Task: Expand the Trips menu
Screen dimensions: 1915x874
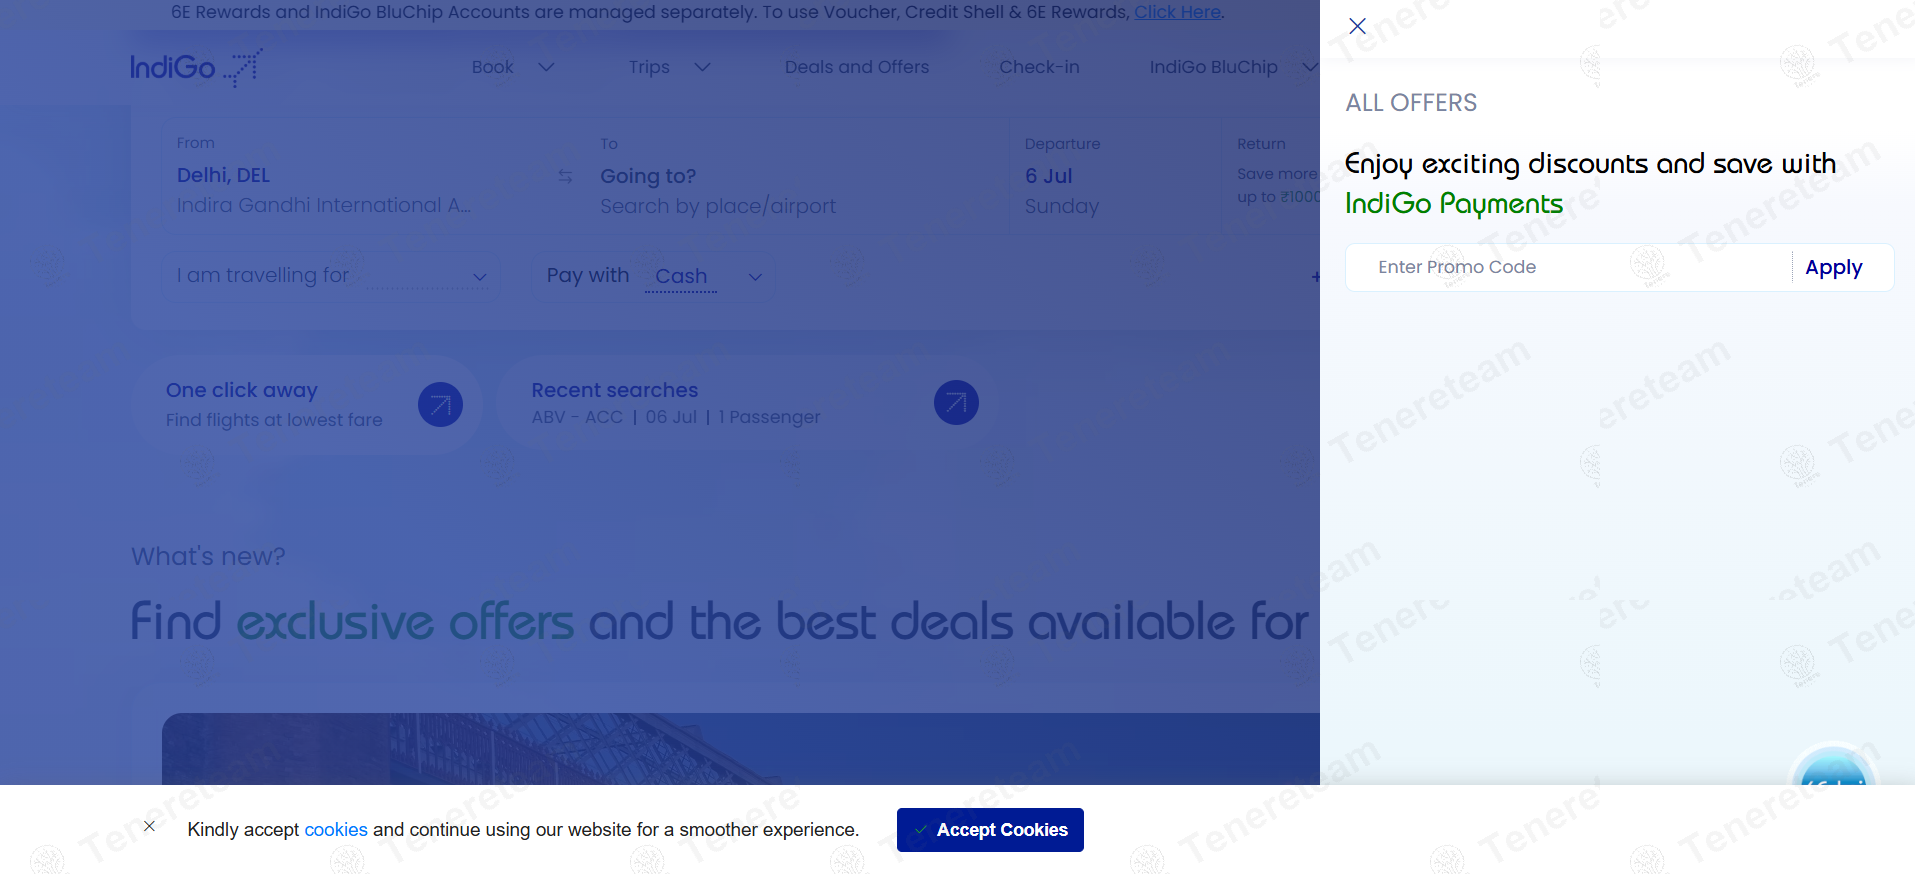Action: click(669, 67)
